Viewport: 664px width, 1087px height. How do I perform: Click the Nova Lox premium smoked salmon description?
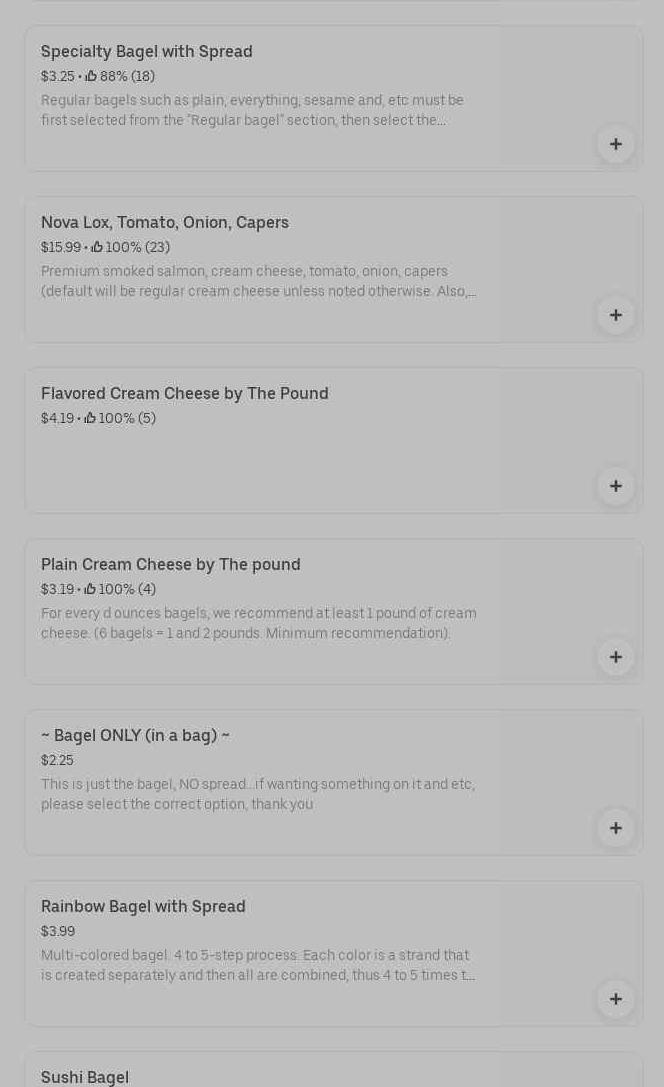[x=258, y=281]
